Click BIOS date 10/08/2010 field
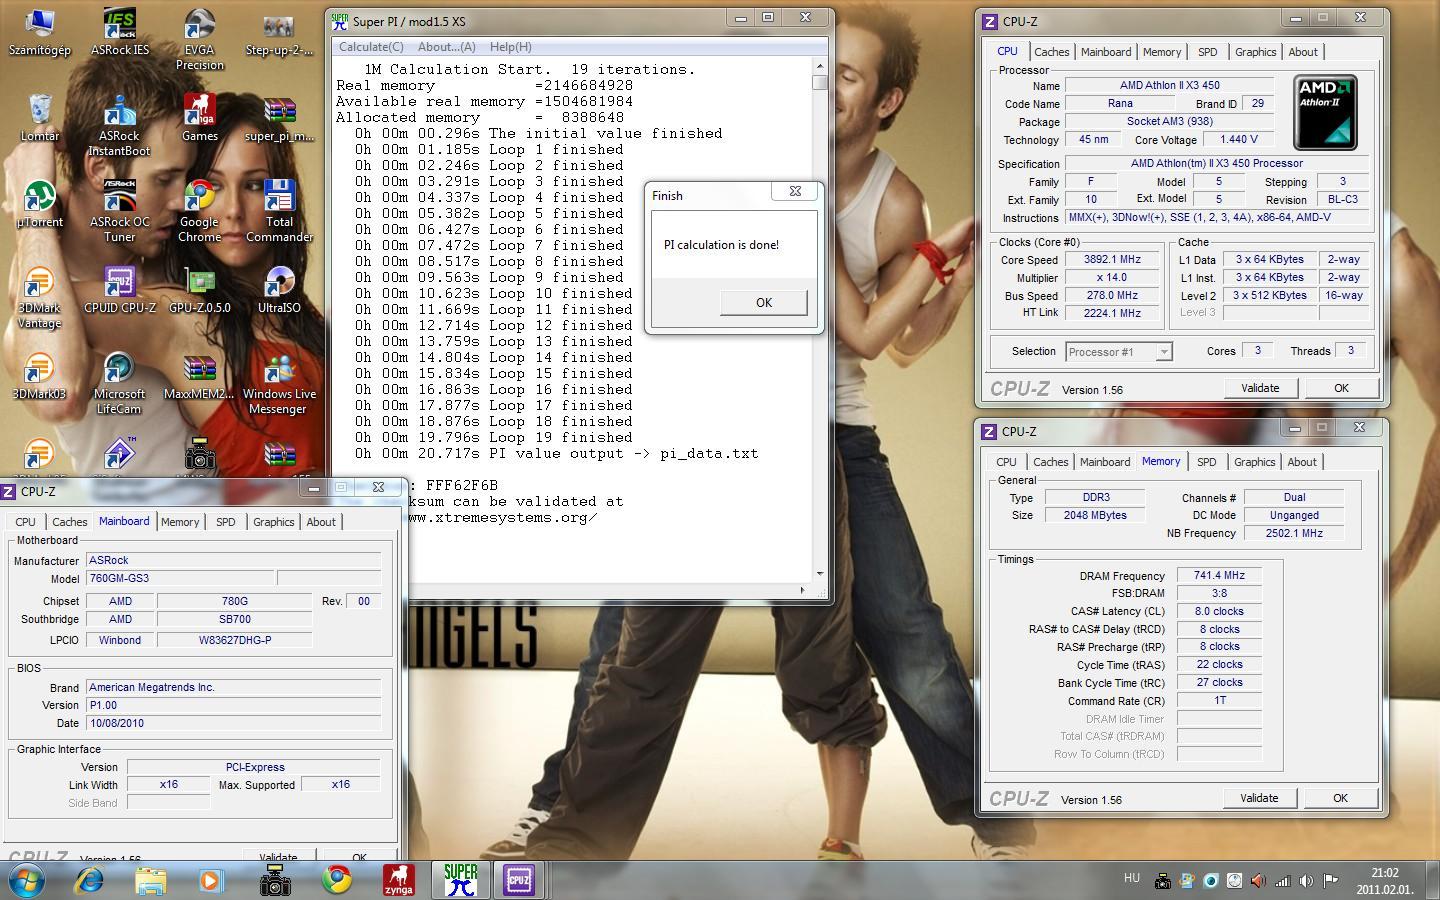 (233, 723)
